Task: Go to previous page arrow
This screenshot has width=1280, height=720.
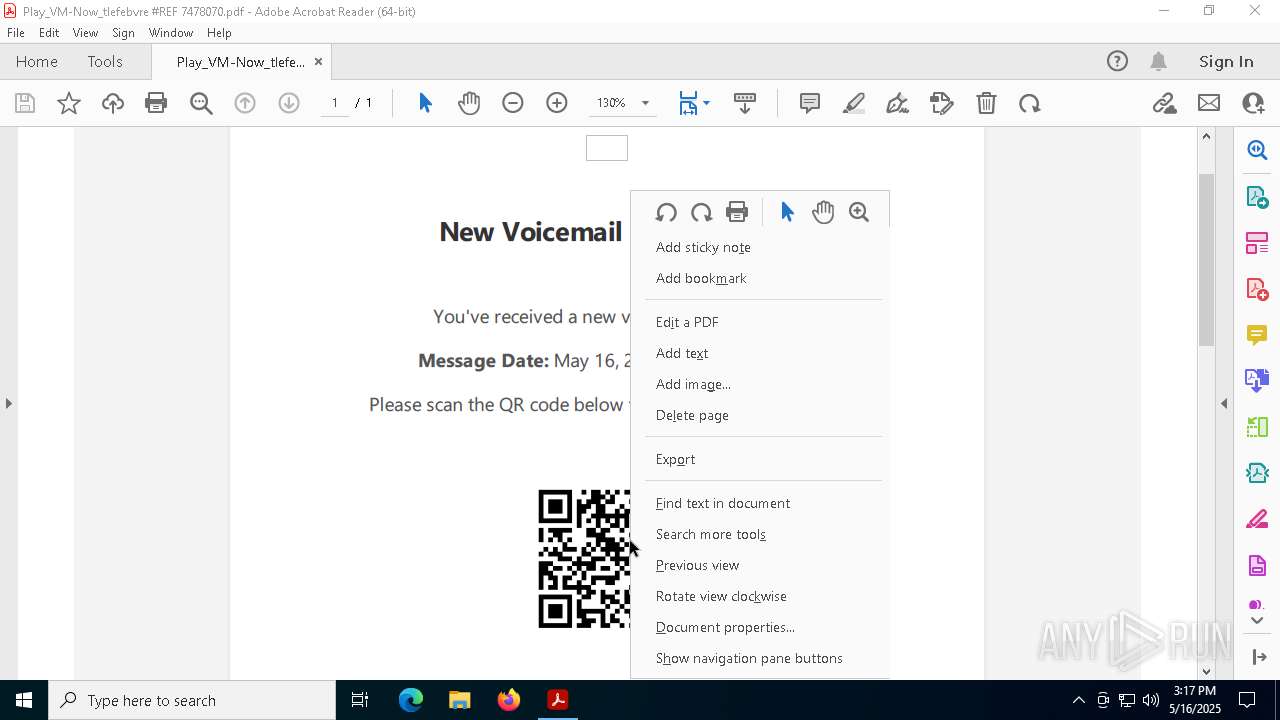Action: (245, 103)
